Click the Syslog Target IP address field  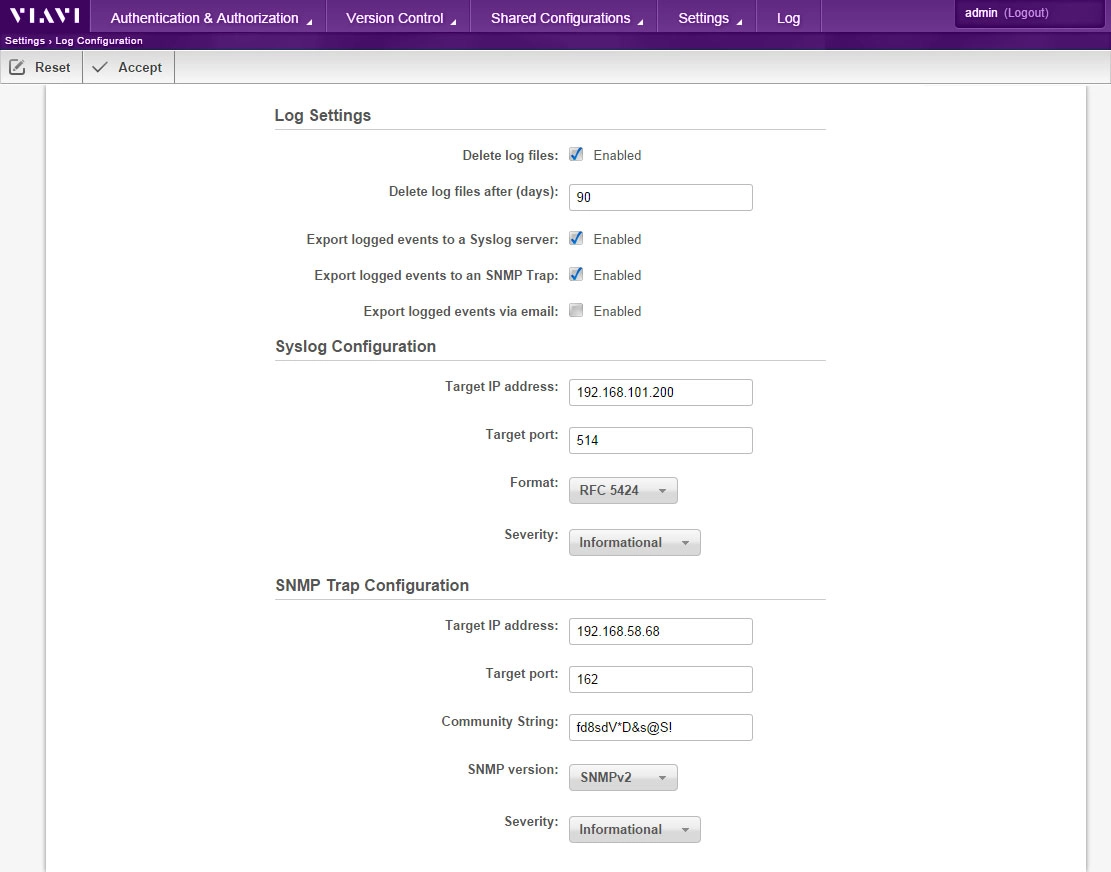pos(660,392)
